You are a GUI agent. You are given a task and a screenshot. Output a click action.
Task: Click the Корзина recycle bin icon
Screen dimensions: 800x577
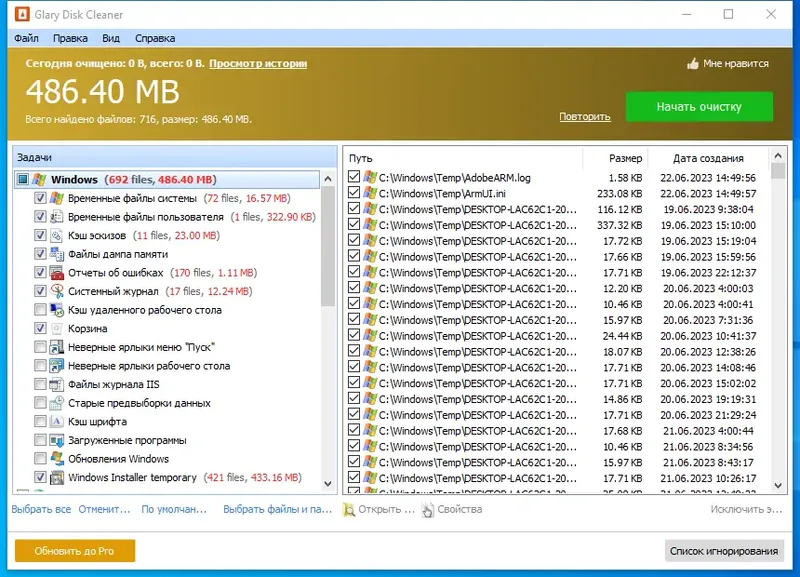[x=57, y=329]
